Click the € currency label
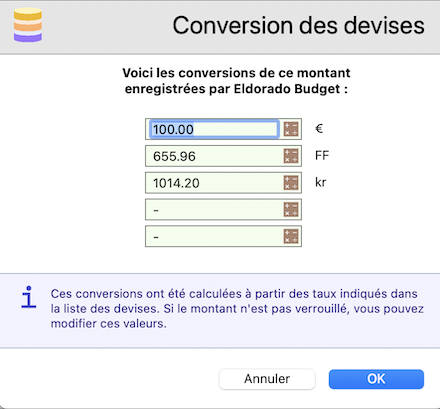The image size is (440, 409). pos(319,129)
